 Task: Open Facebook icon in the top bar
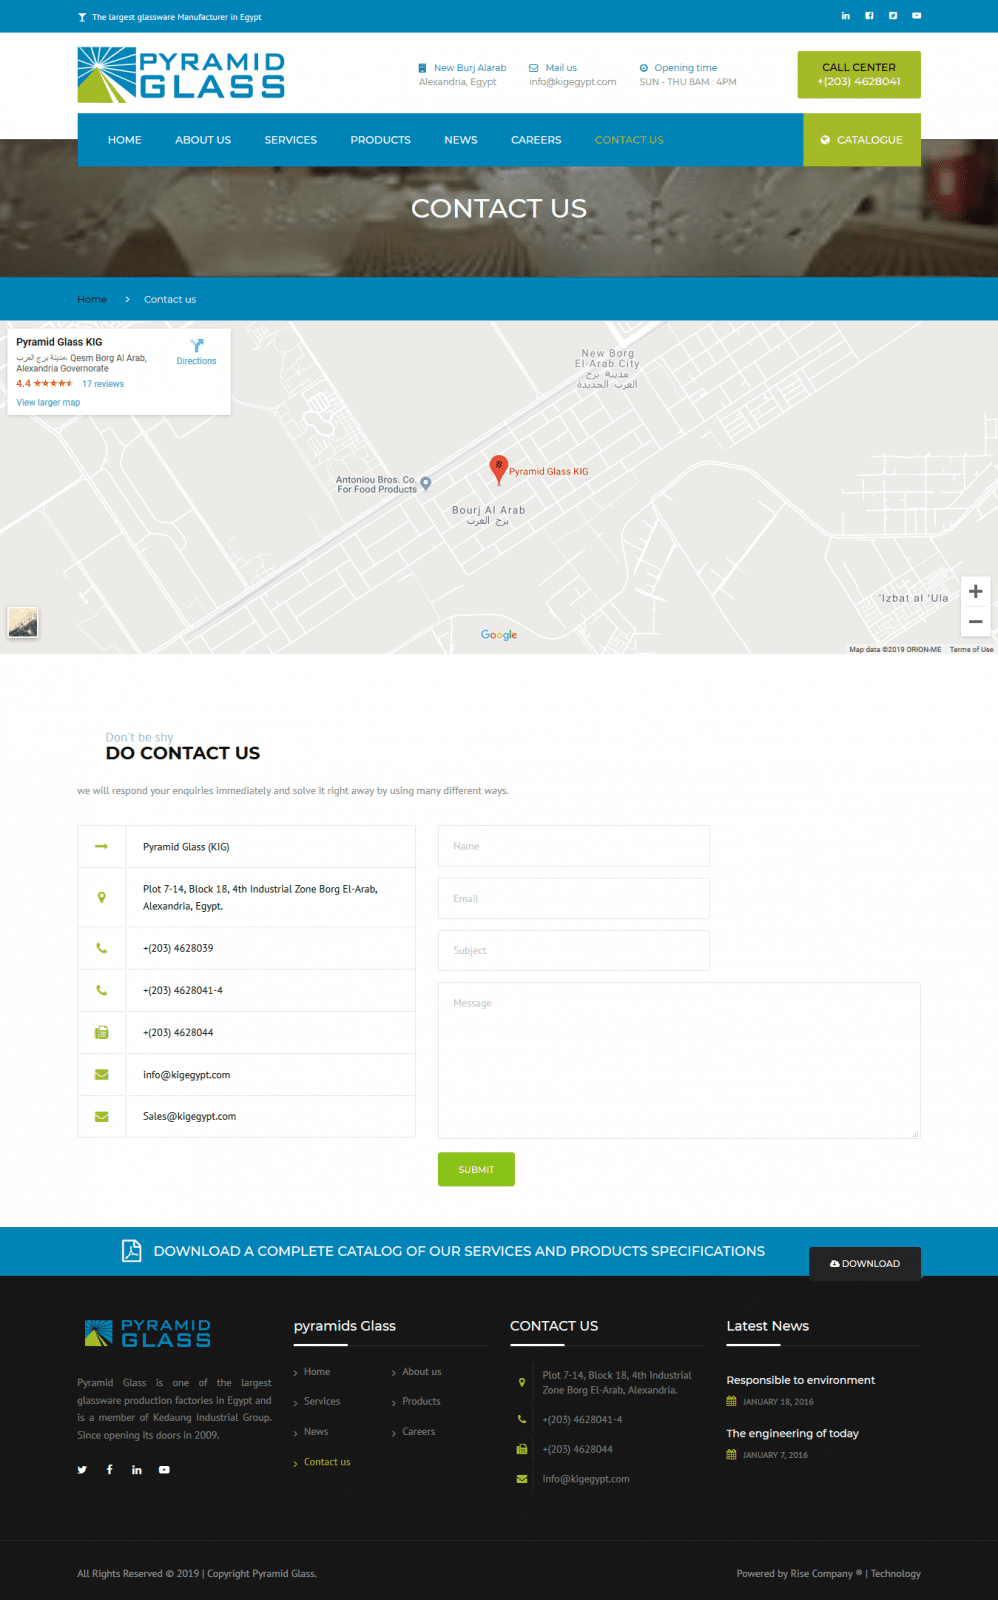click(869, 16)
